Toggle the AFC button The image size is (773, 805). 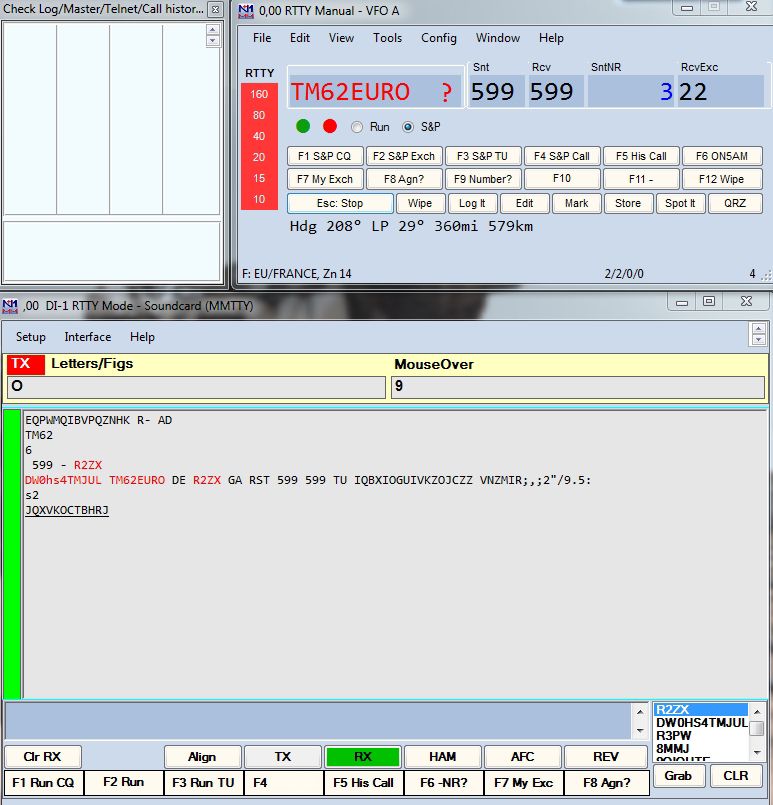[522, 757]
